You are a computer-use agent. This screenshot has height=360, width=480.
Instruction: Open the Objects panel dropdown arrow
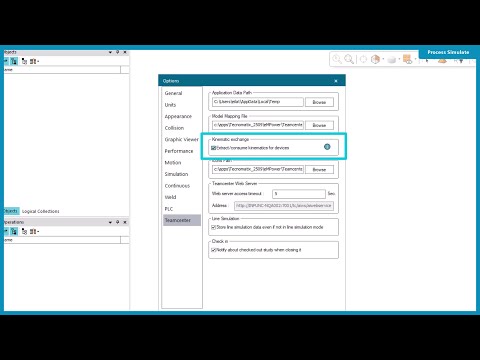[110, 52]
